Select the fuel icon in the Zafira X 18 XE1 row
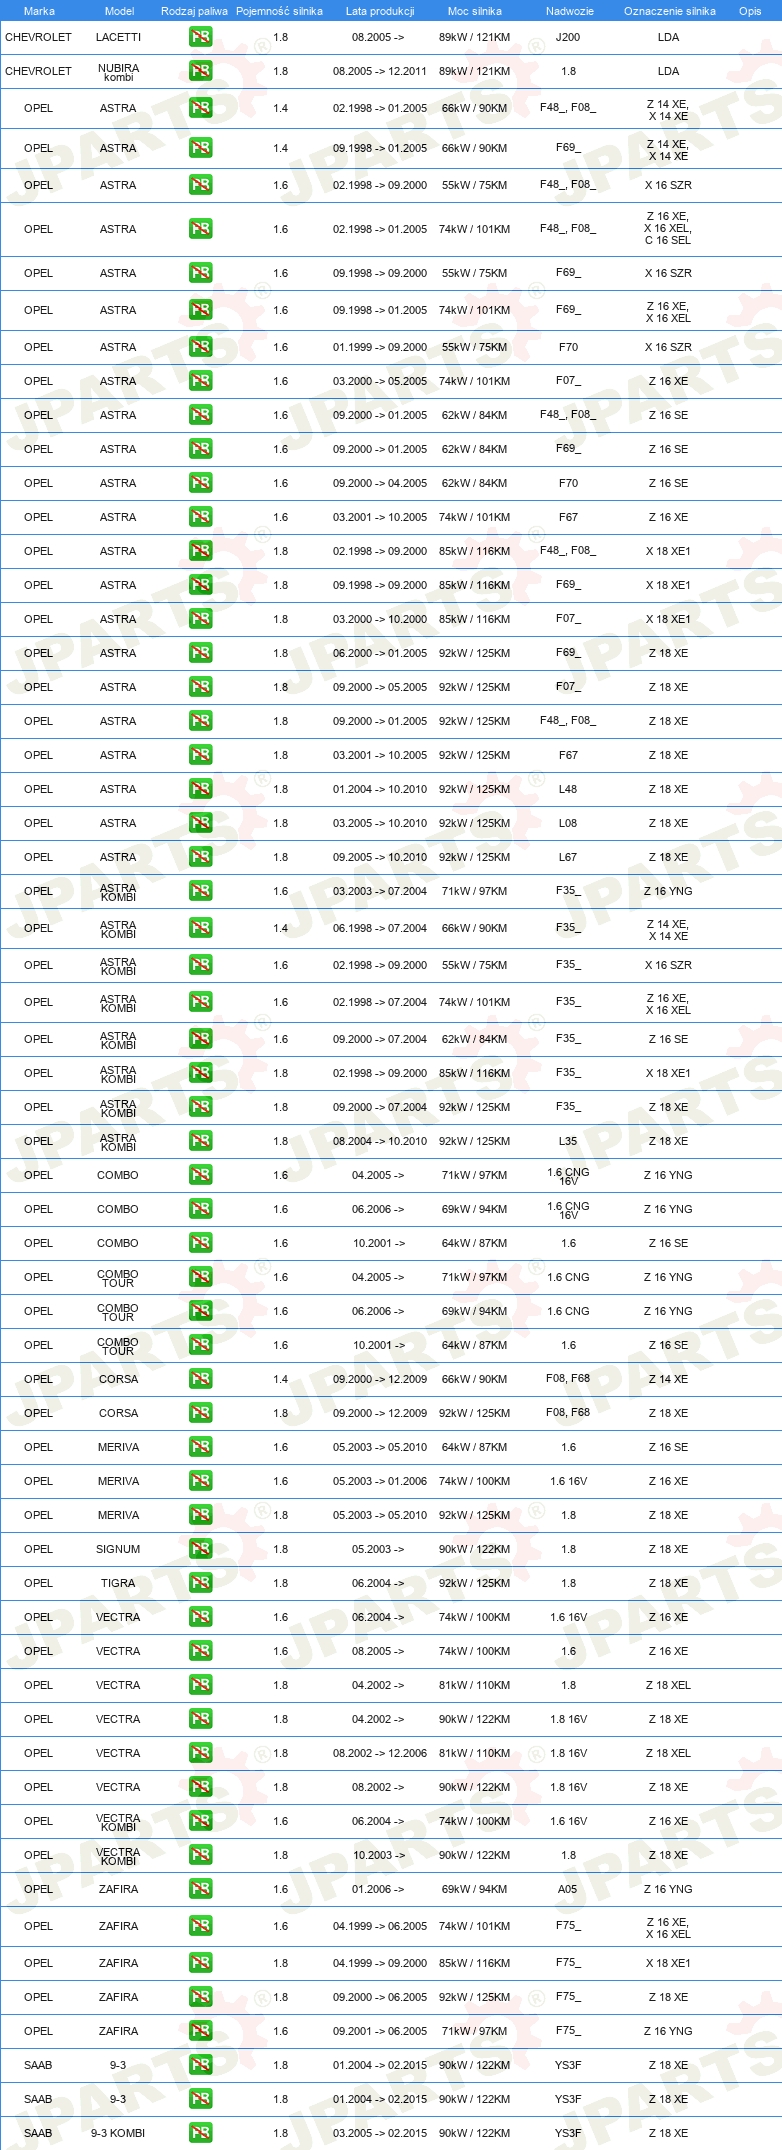 [x=200, y=1963]
